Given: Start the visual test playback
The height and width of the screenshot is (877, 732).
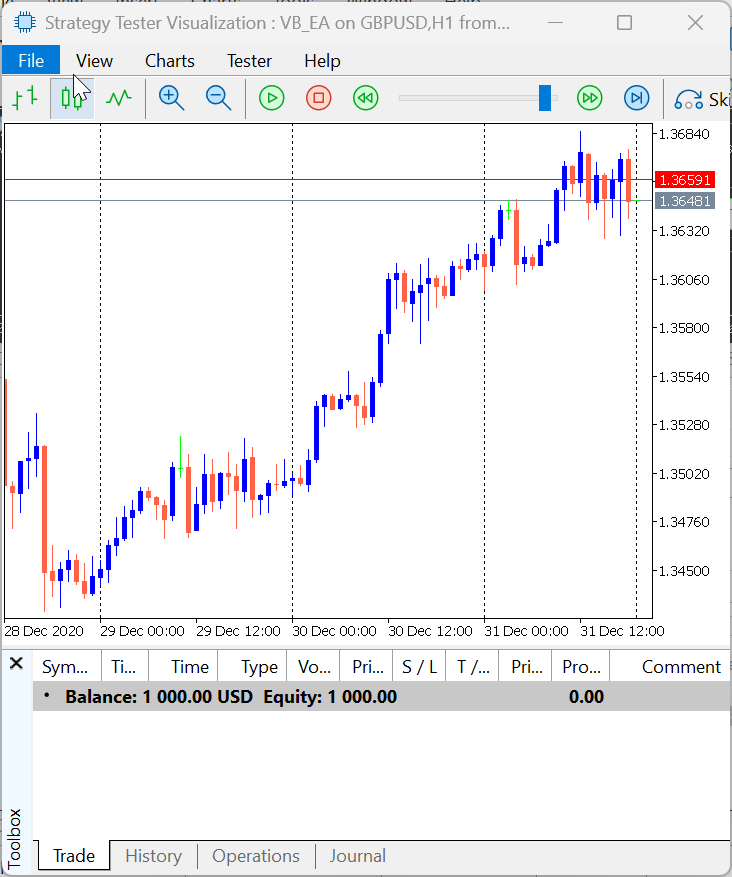Looking at the screenshot, I should pos(272,98).
